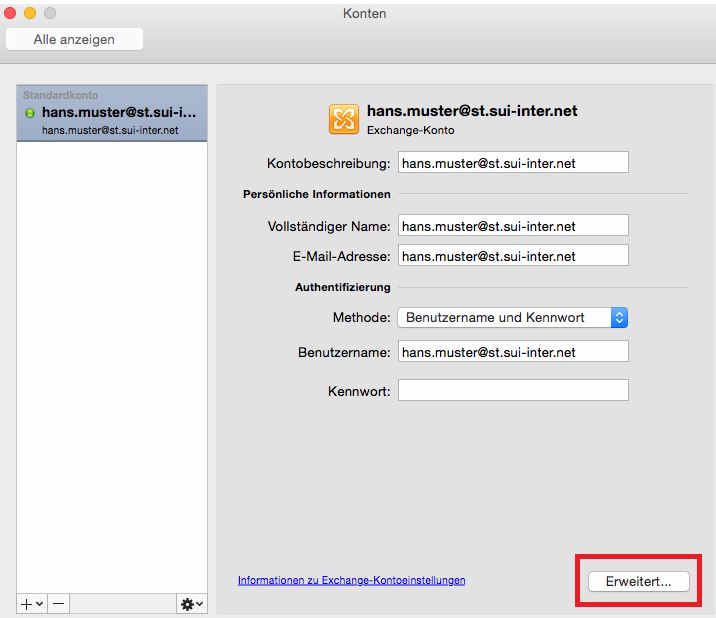Click the Alle anzeigen button
Viewport: 716px width, 618px height.
pyautogui.click(x=74, y=39)
